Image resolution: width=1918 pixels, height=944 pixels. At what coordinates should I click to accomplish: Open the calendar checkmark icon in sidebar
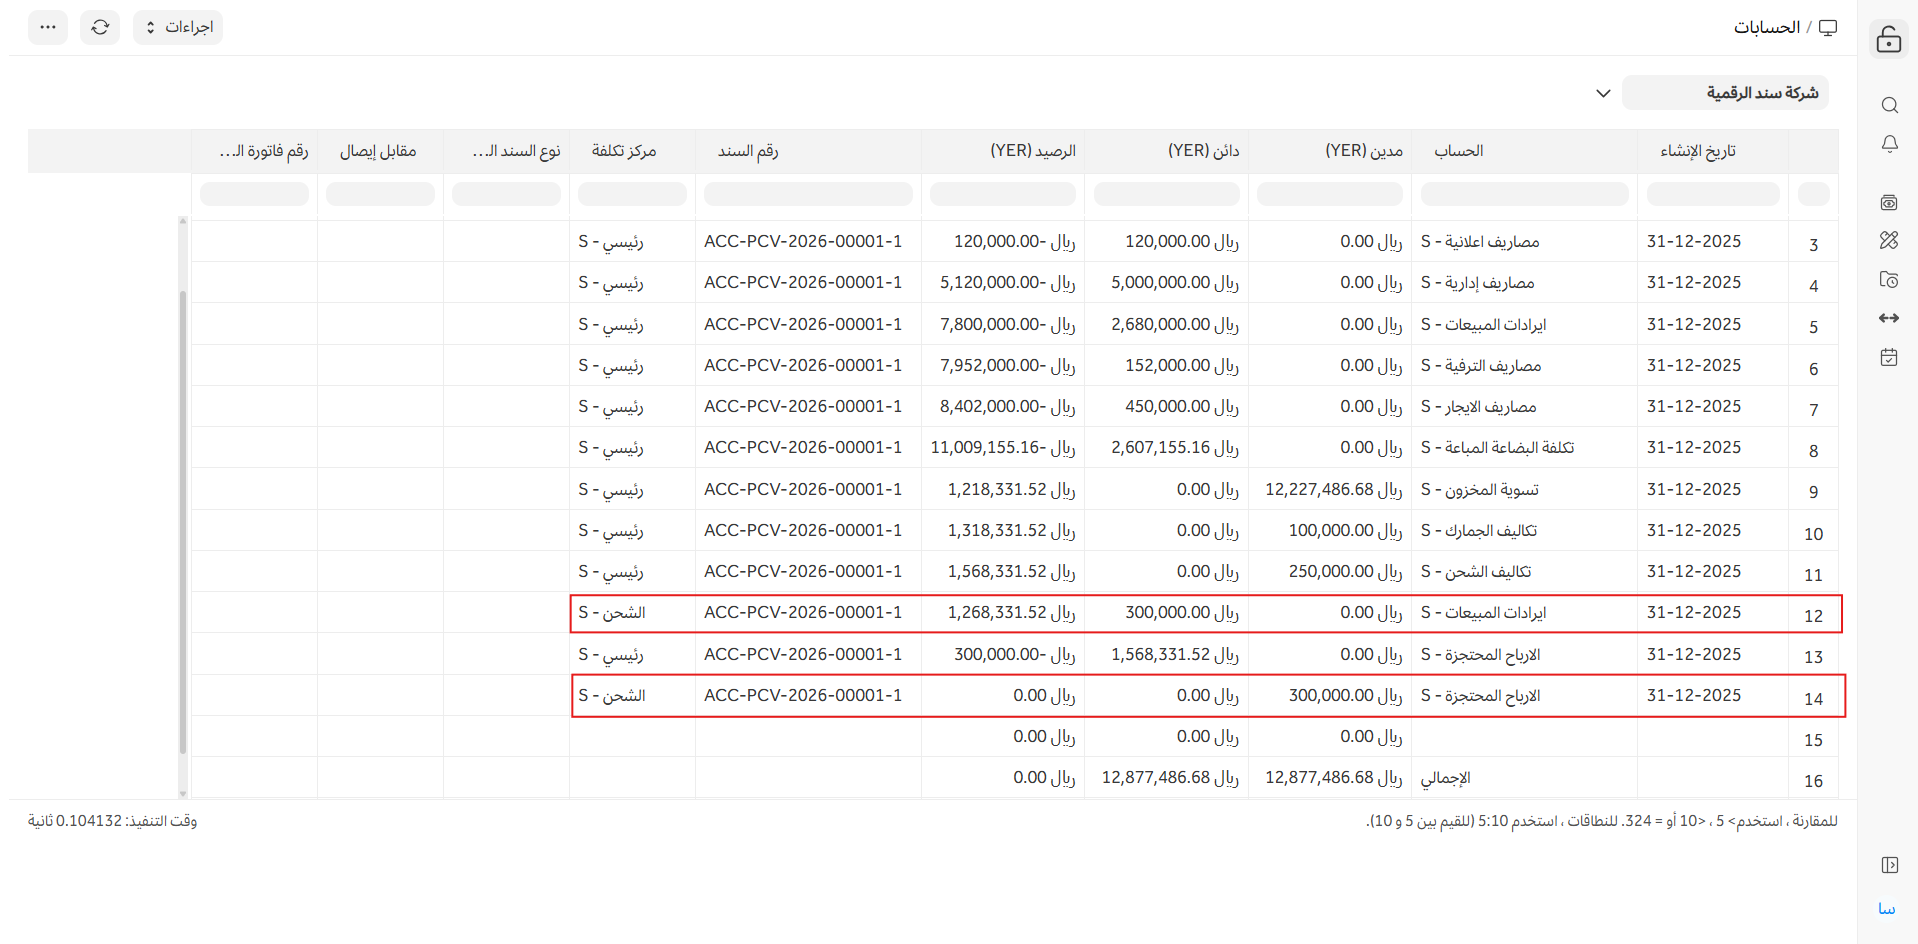coord(1889,357)
